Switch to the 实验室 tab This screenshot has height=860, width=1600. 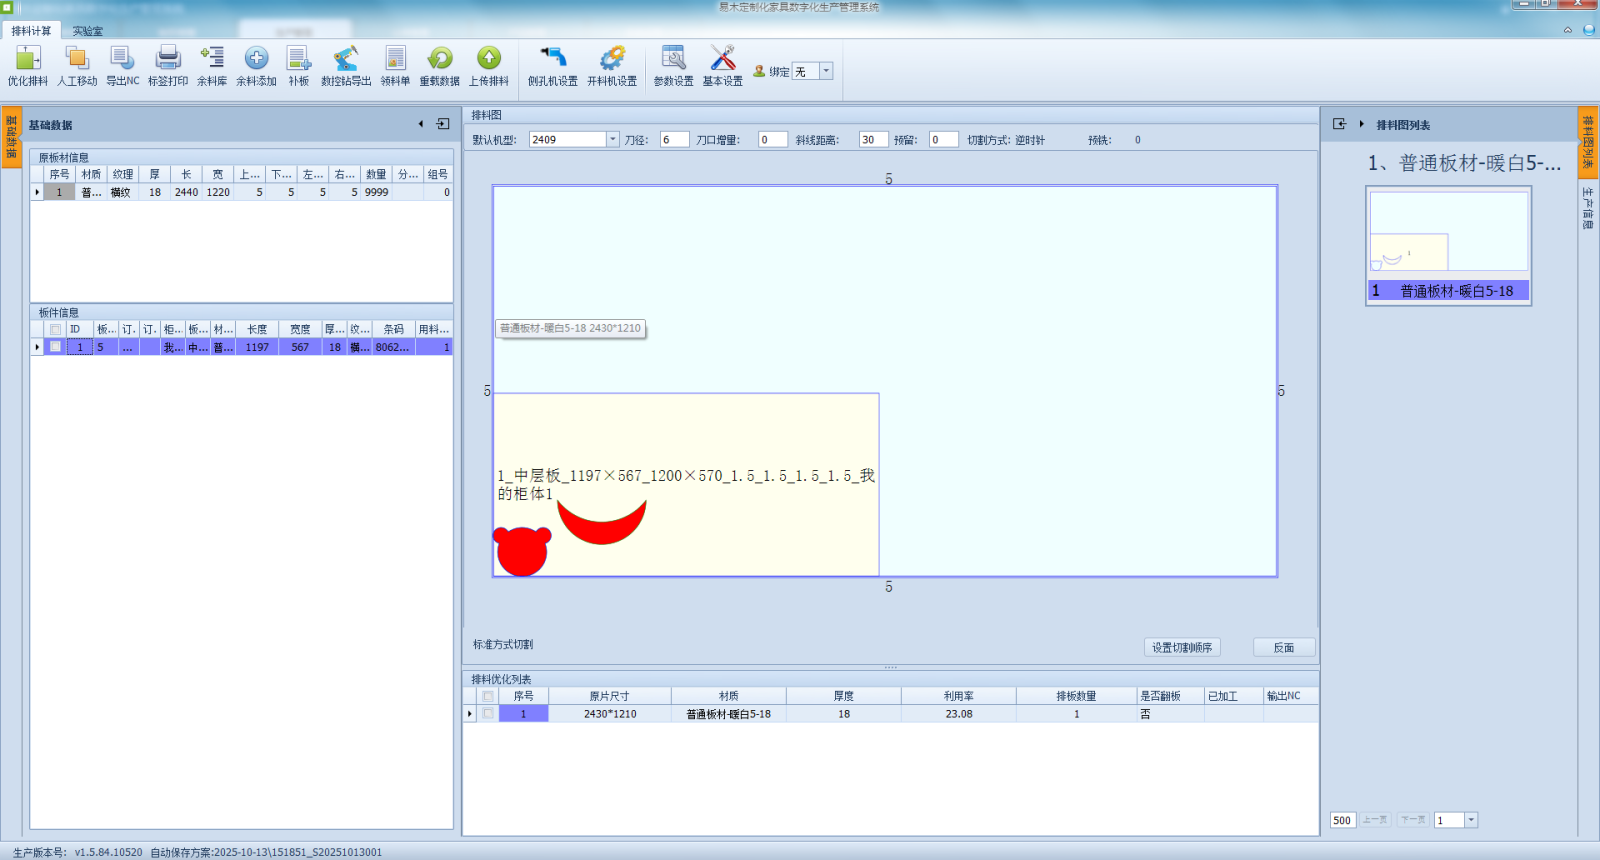click(87, 31)
